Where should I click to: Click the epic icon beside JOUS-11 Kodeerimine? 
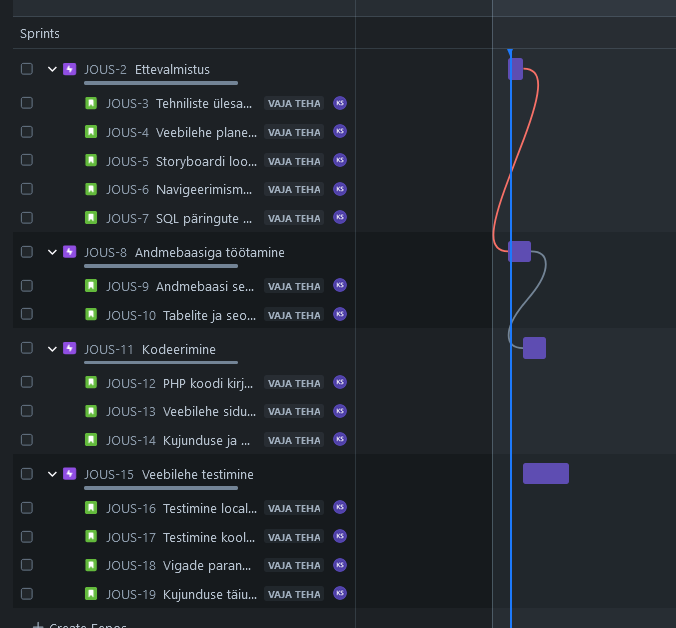click(69, 348)
